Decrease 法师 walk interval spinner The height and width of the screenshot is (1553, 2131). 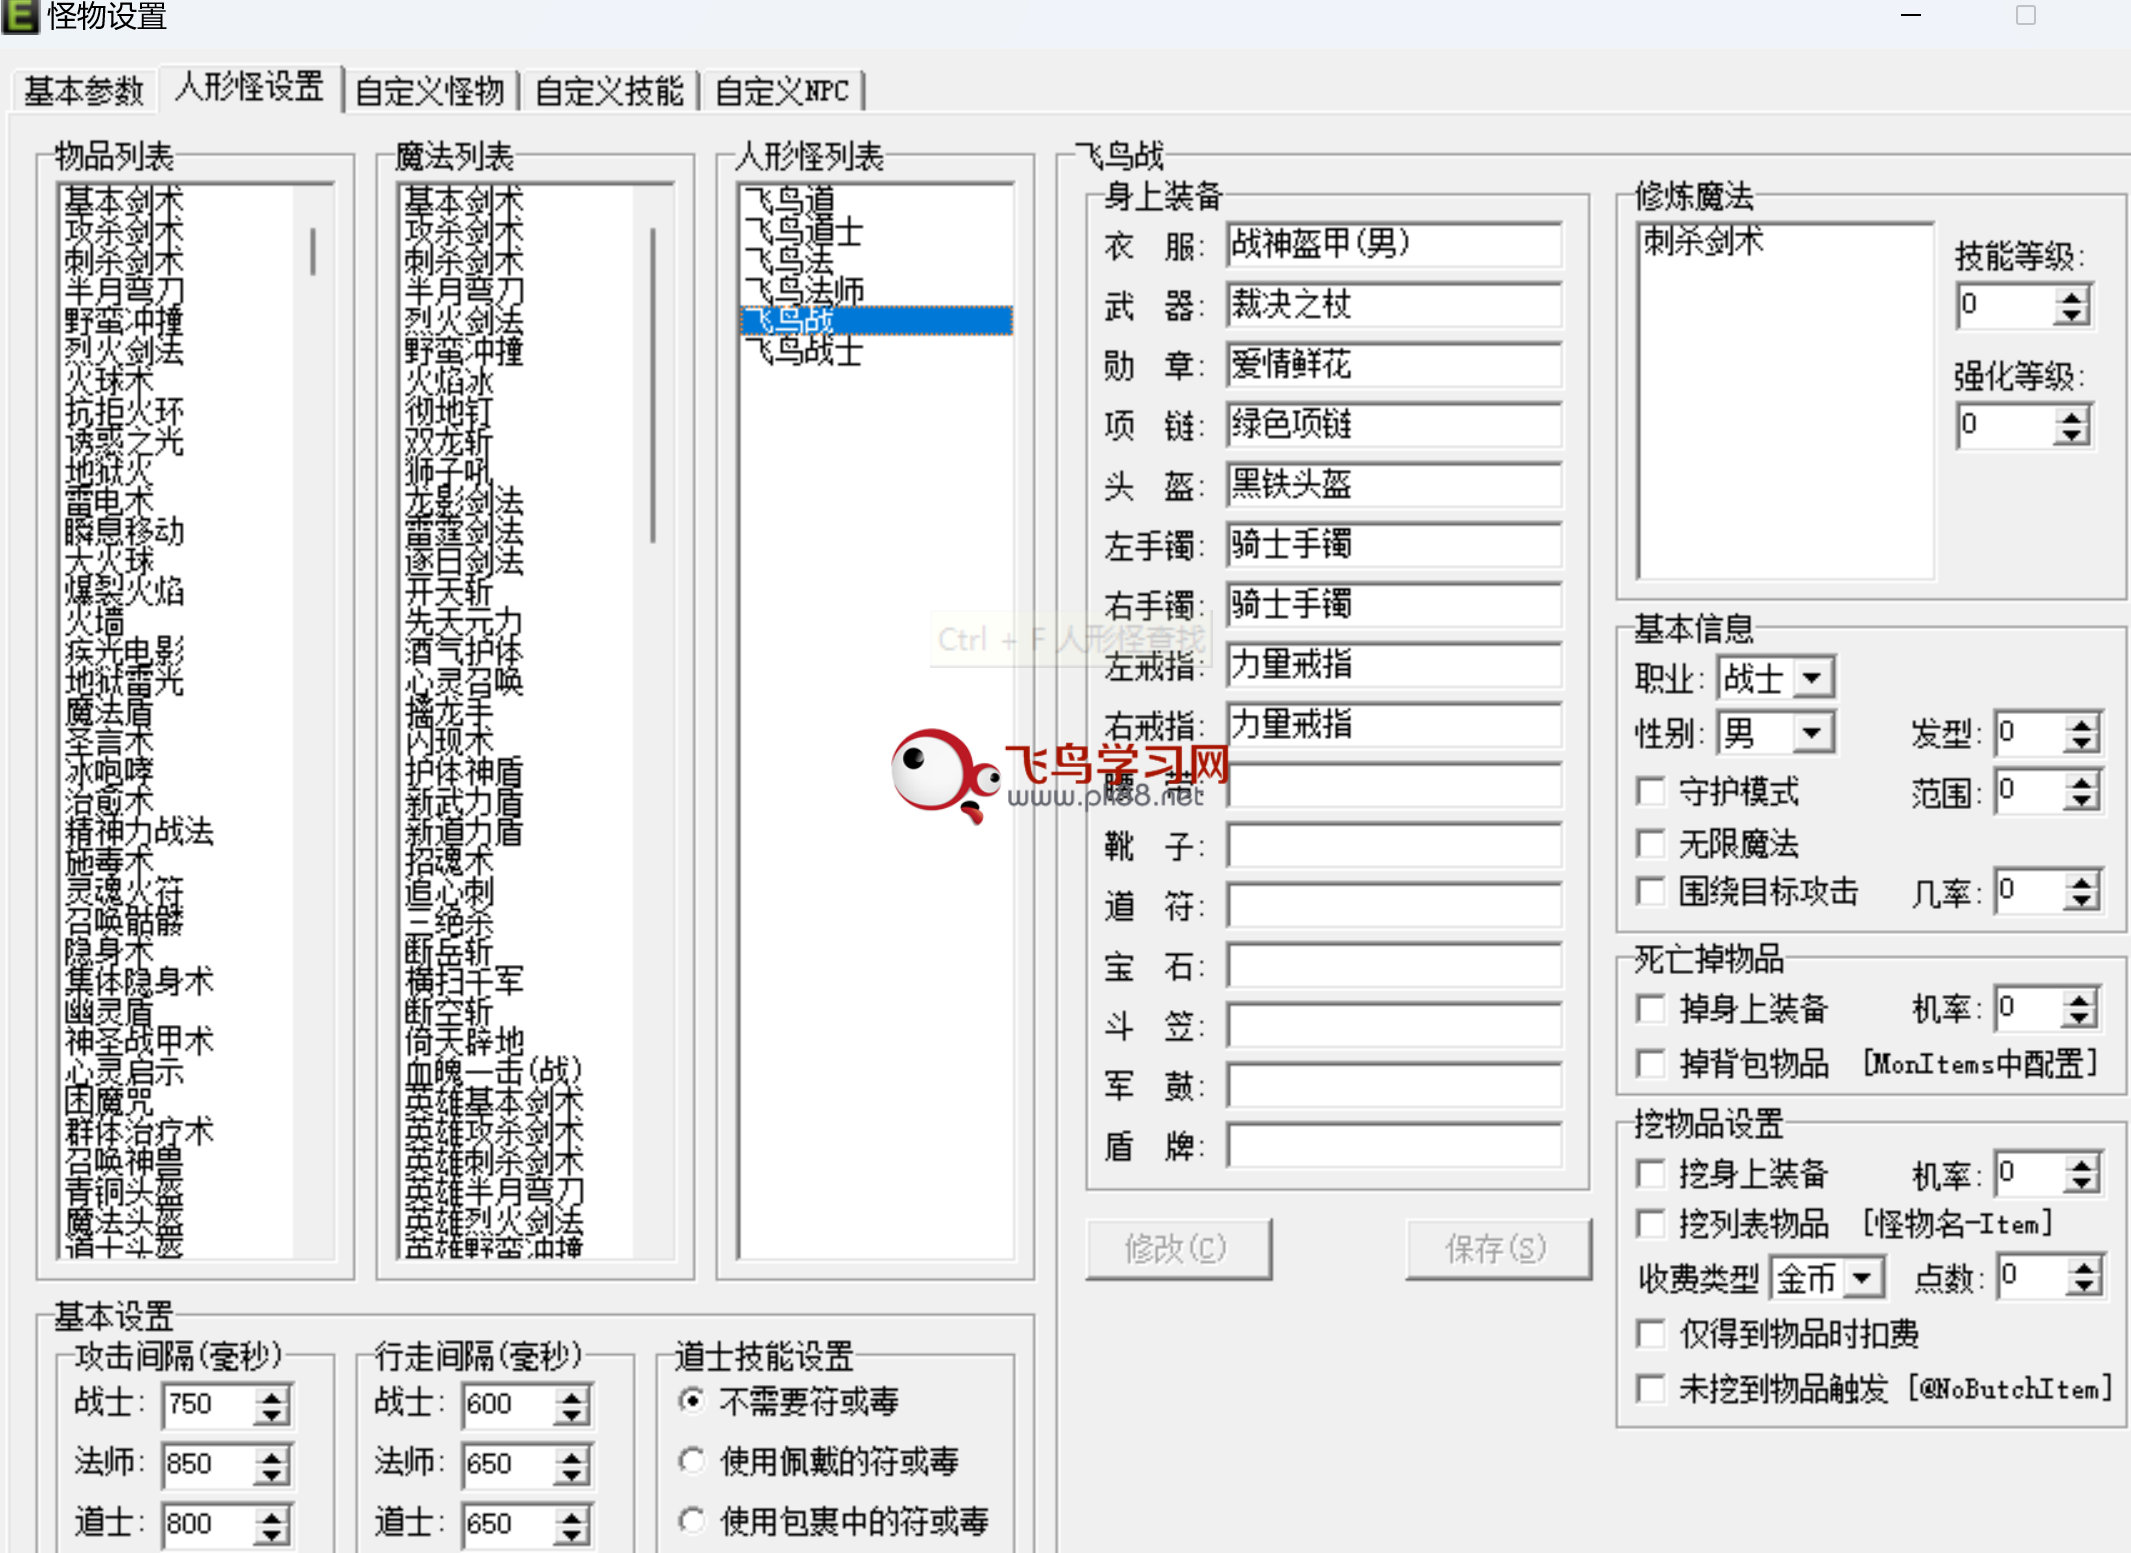571,1475
